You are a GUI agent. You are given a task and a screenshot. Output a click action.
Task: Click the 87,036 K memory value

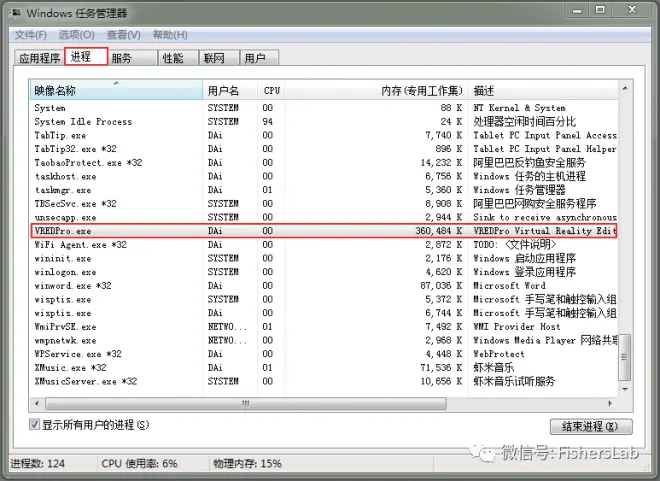441,286
